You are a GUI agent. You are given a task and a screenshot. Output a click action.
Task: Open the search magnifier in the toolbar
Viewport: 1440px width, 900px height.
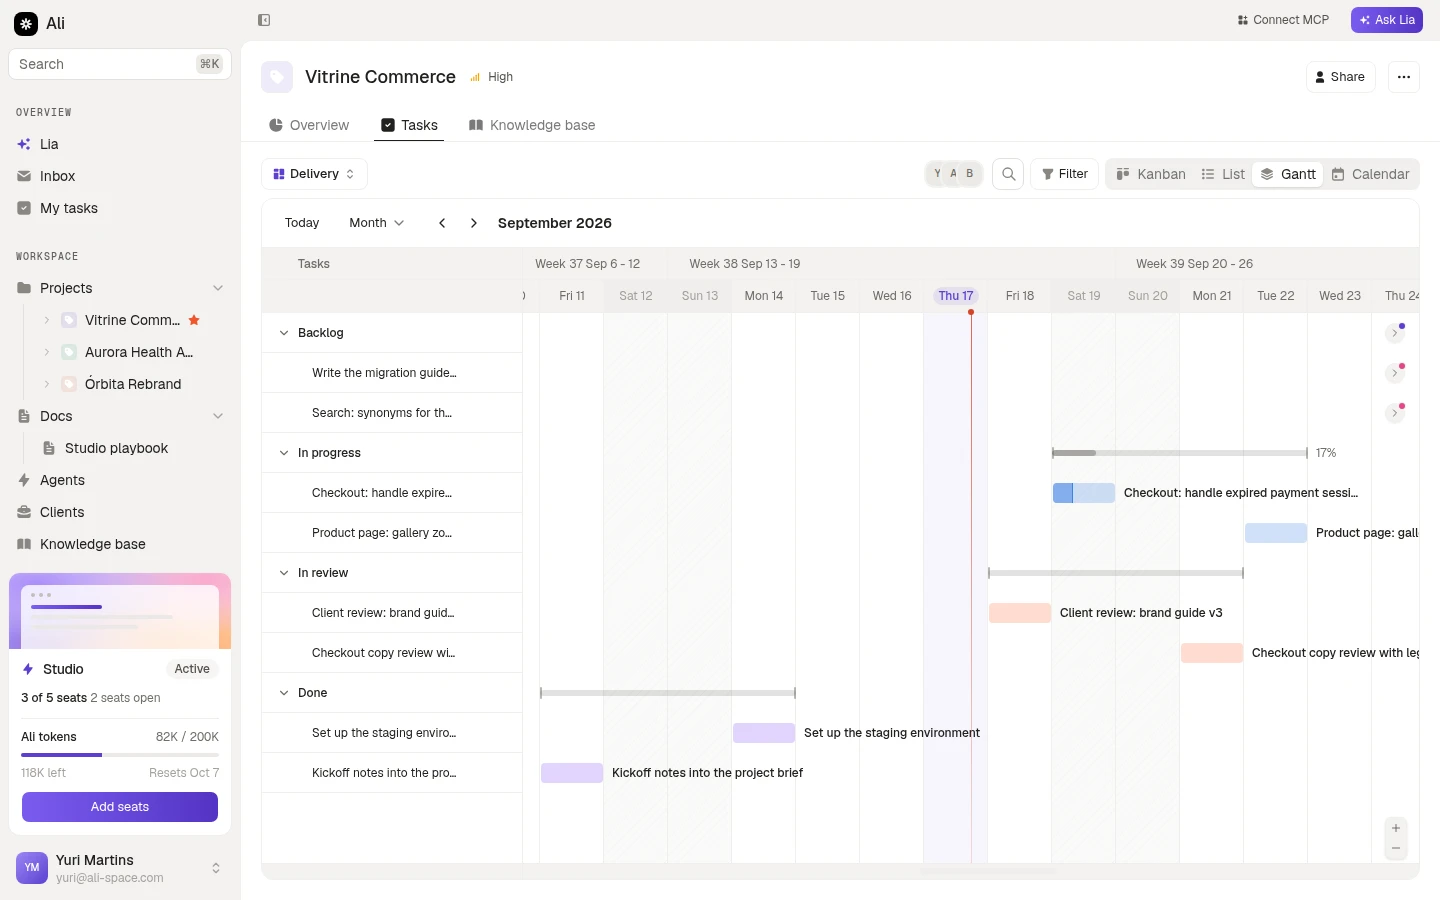click(1008, 174)
